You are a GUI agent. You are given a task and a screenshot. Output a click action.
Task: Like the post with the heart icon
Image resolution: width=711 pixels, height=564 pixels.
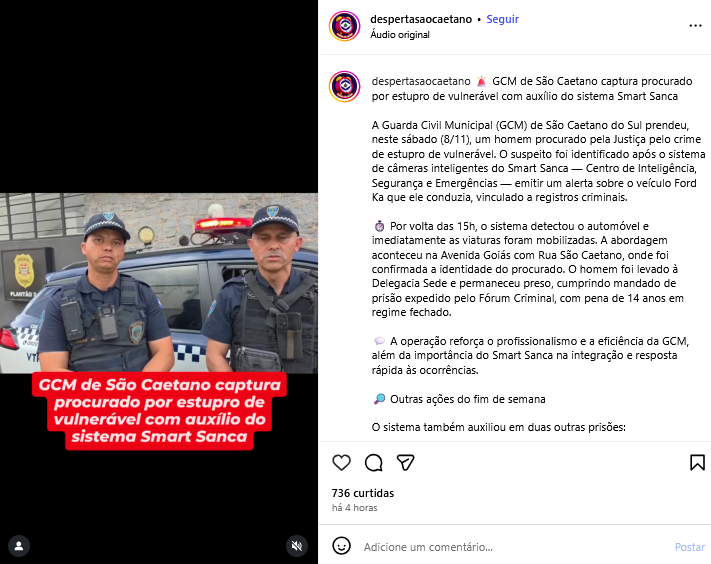[x=341, y=462]
